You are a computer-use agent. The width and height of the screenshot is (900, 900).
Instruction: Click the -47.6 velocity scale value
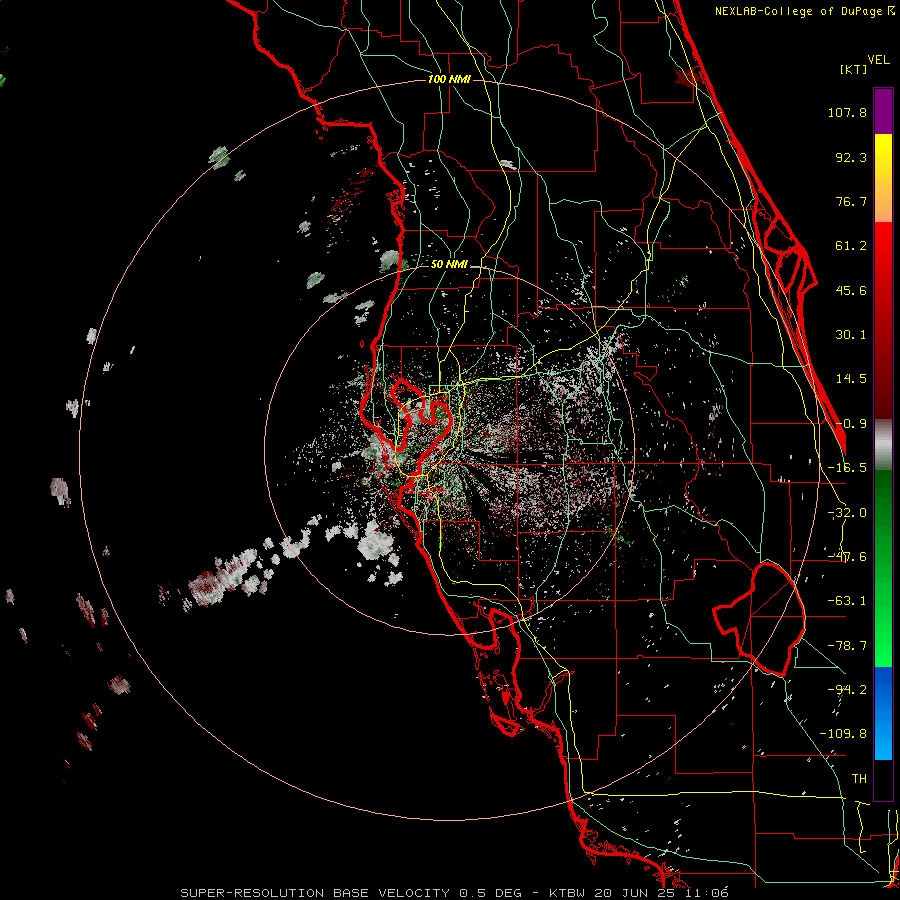pos(847,557)
